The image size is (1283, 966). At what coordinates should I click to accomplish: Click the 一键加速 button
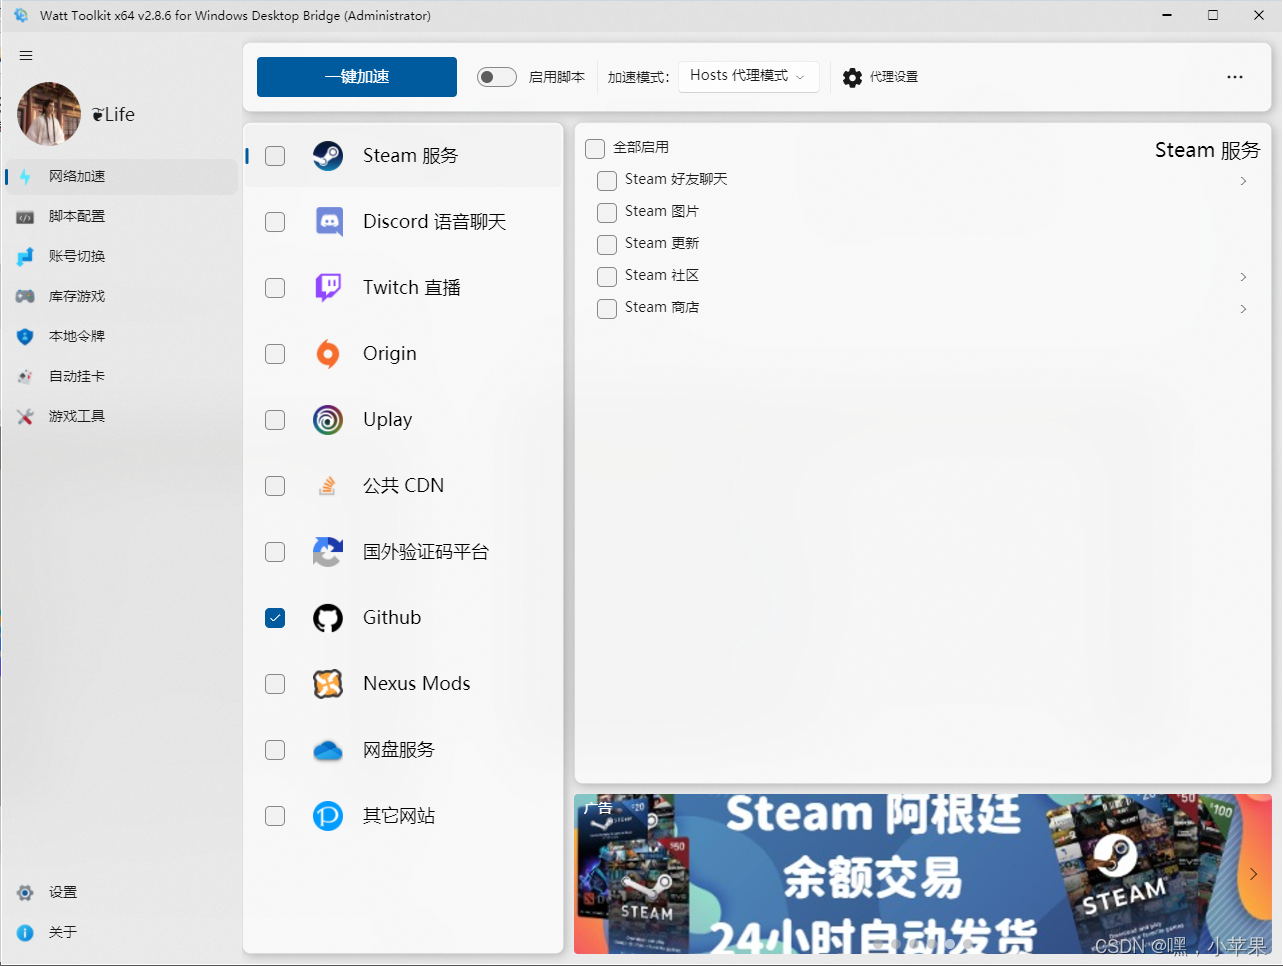point(357,77)
